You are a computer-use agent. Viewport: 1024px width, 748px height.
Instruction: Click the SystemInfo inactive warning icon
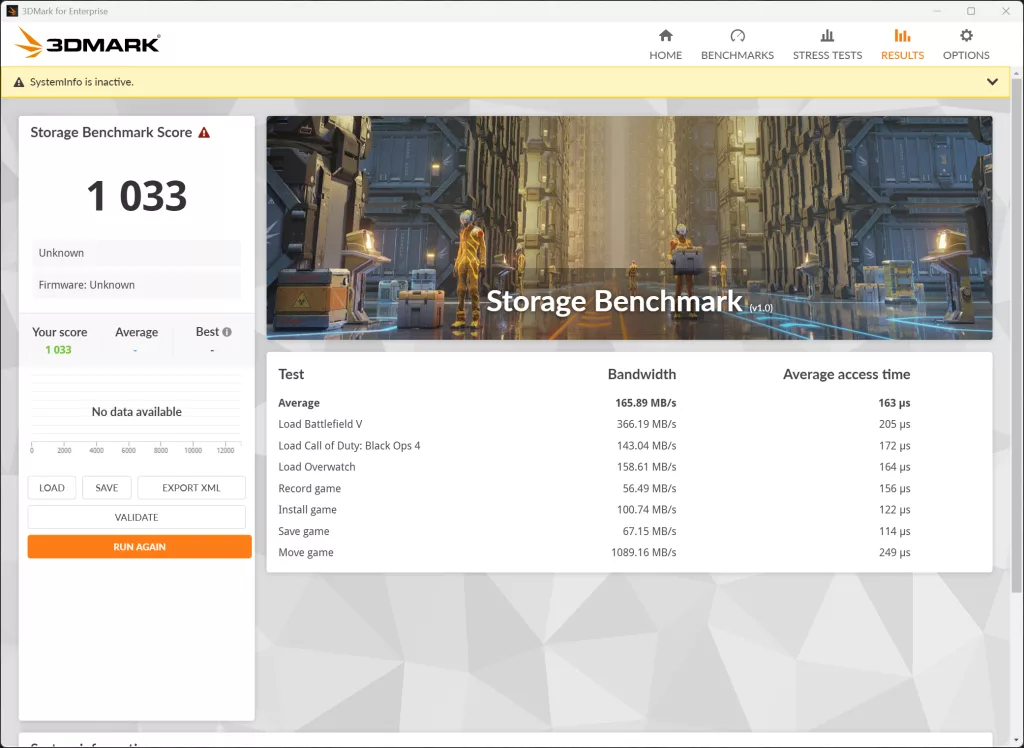point(19,82)
